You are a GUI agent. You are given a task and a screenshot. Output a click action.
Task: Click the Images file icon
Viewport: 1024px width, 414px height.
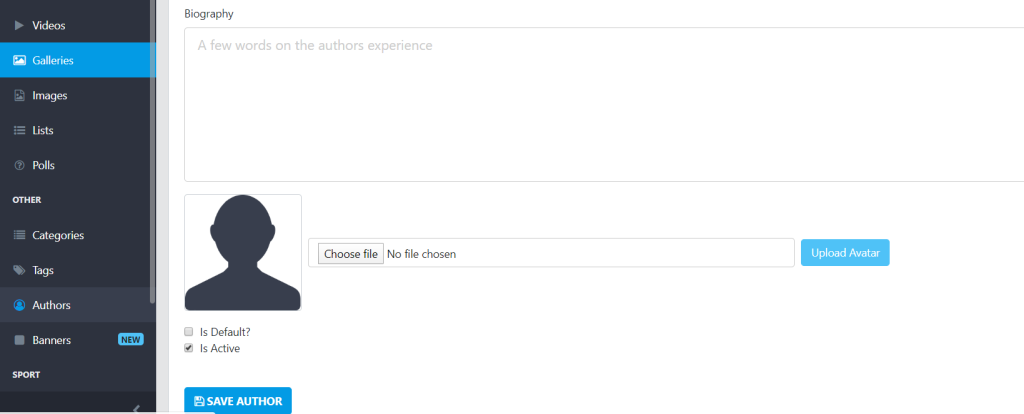(x=20, y=95)
